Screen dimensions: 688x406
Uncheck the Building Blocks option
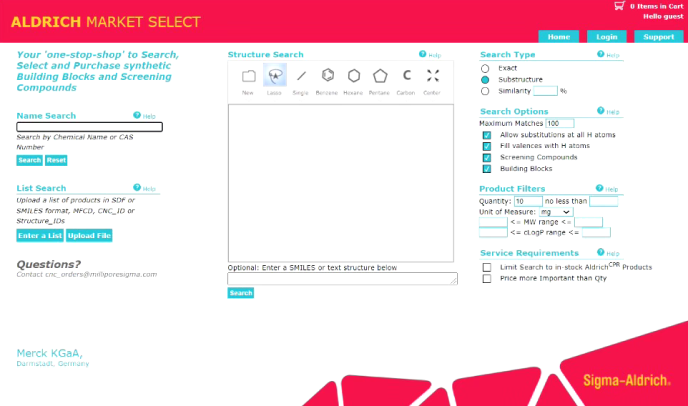(487, 169)
